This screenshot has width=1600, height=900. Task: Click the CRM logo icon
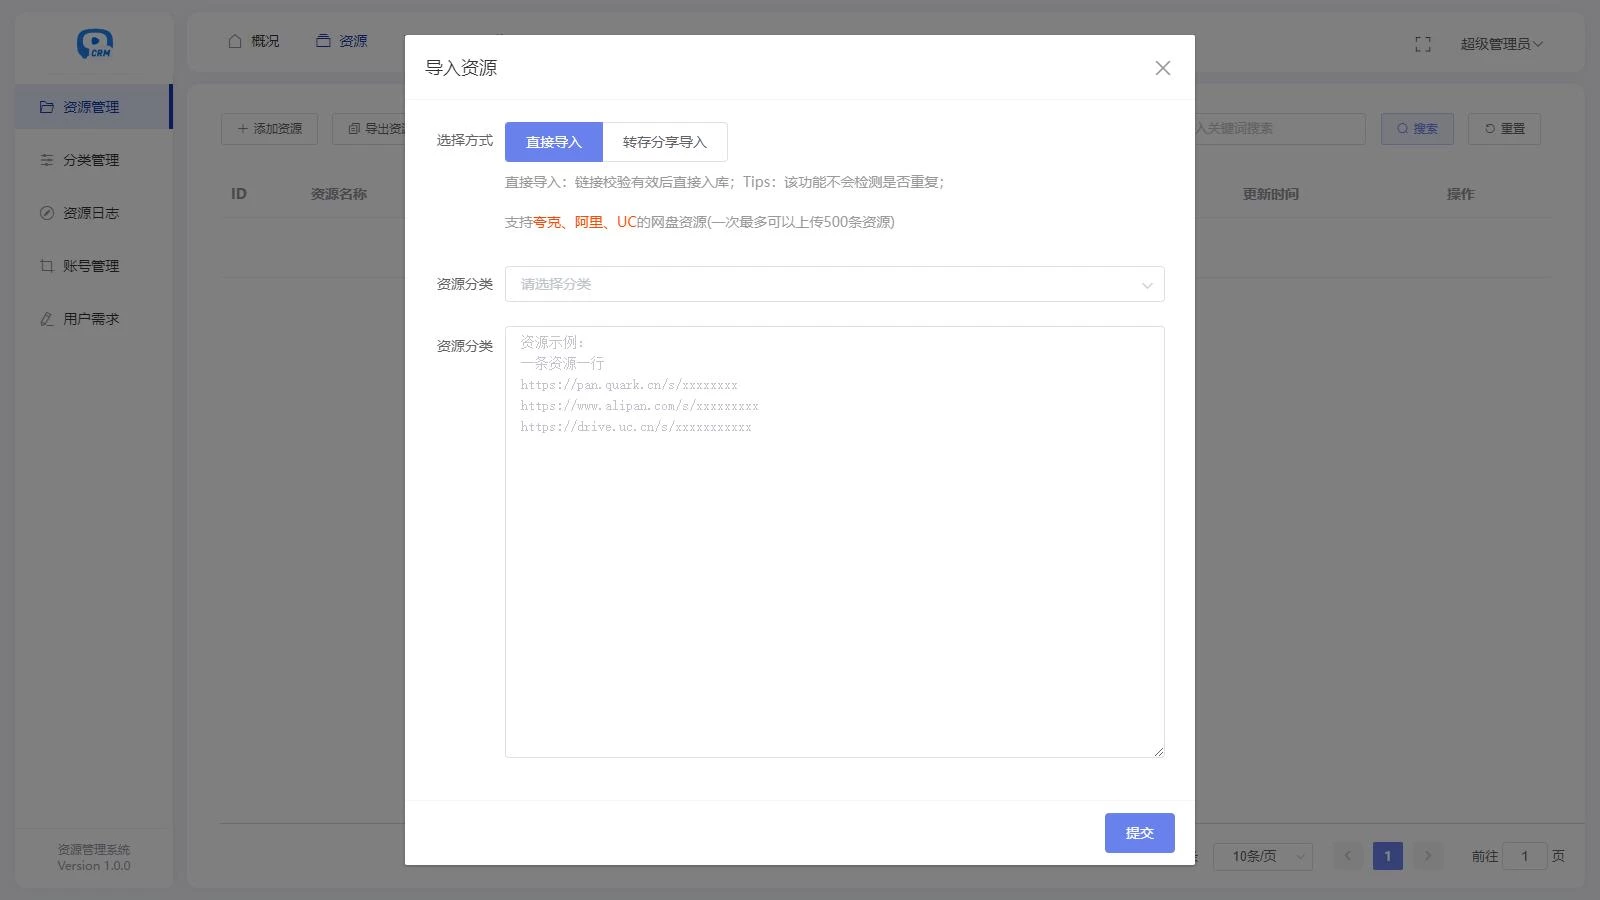94,44
